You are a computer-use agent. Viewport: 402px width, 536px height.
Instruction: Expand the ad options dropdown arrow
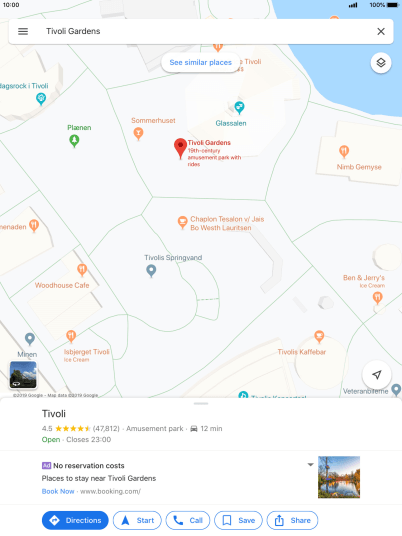click(310, 465)
